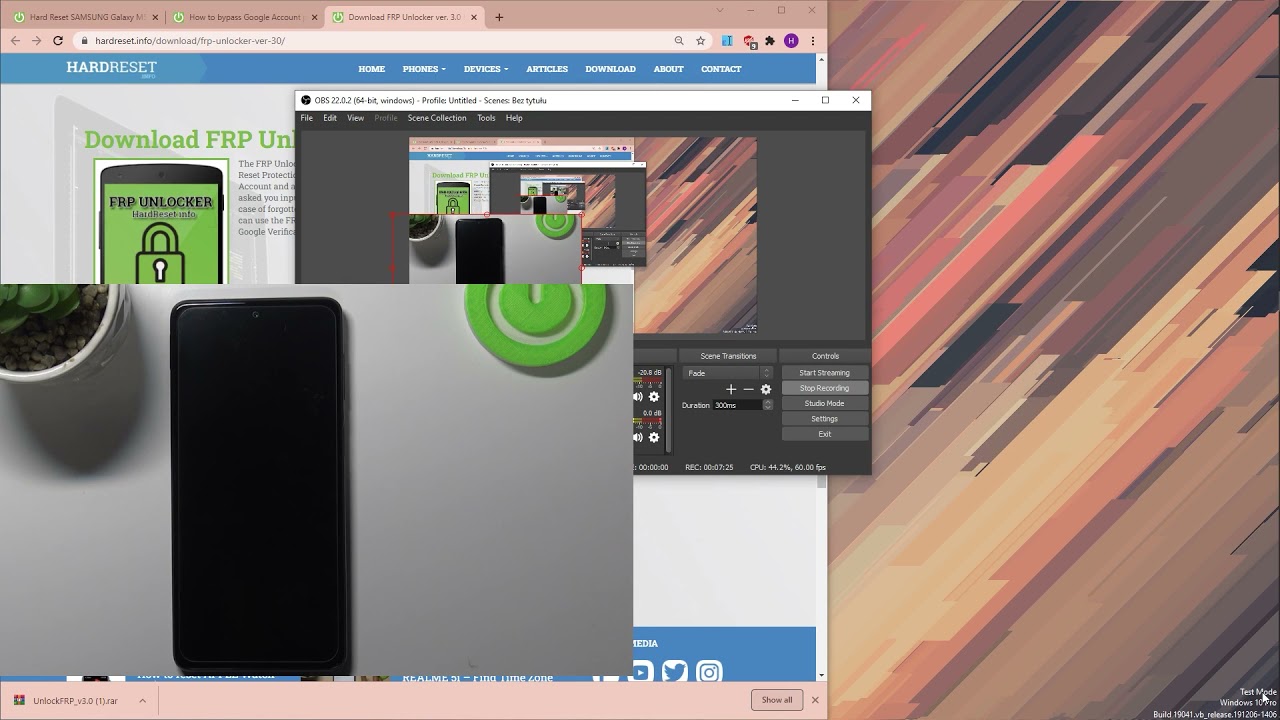
Task: Click the FRP Unlocker phone image
Action: point(162,221)
